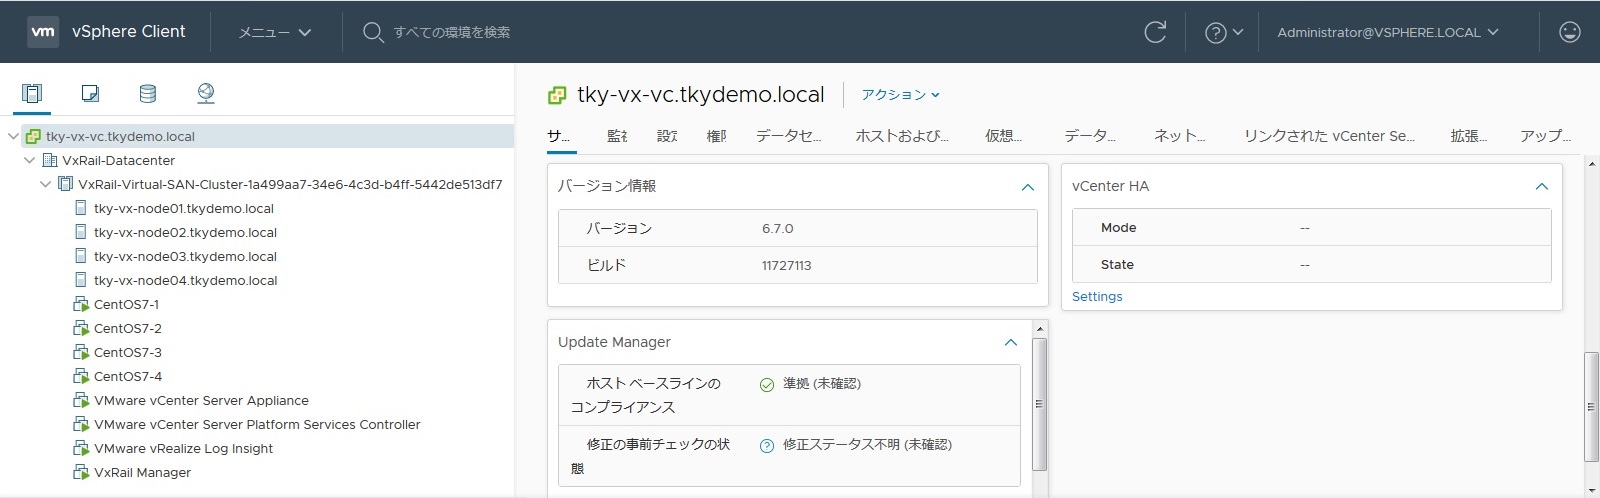1600x498 pixels.
Task: Switch to VMs and Templates view icon
Action: pyautogui.click(x=90, y=93)
